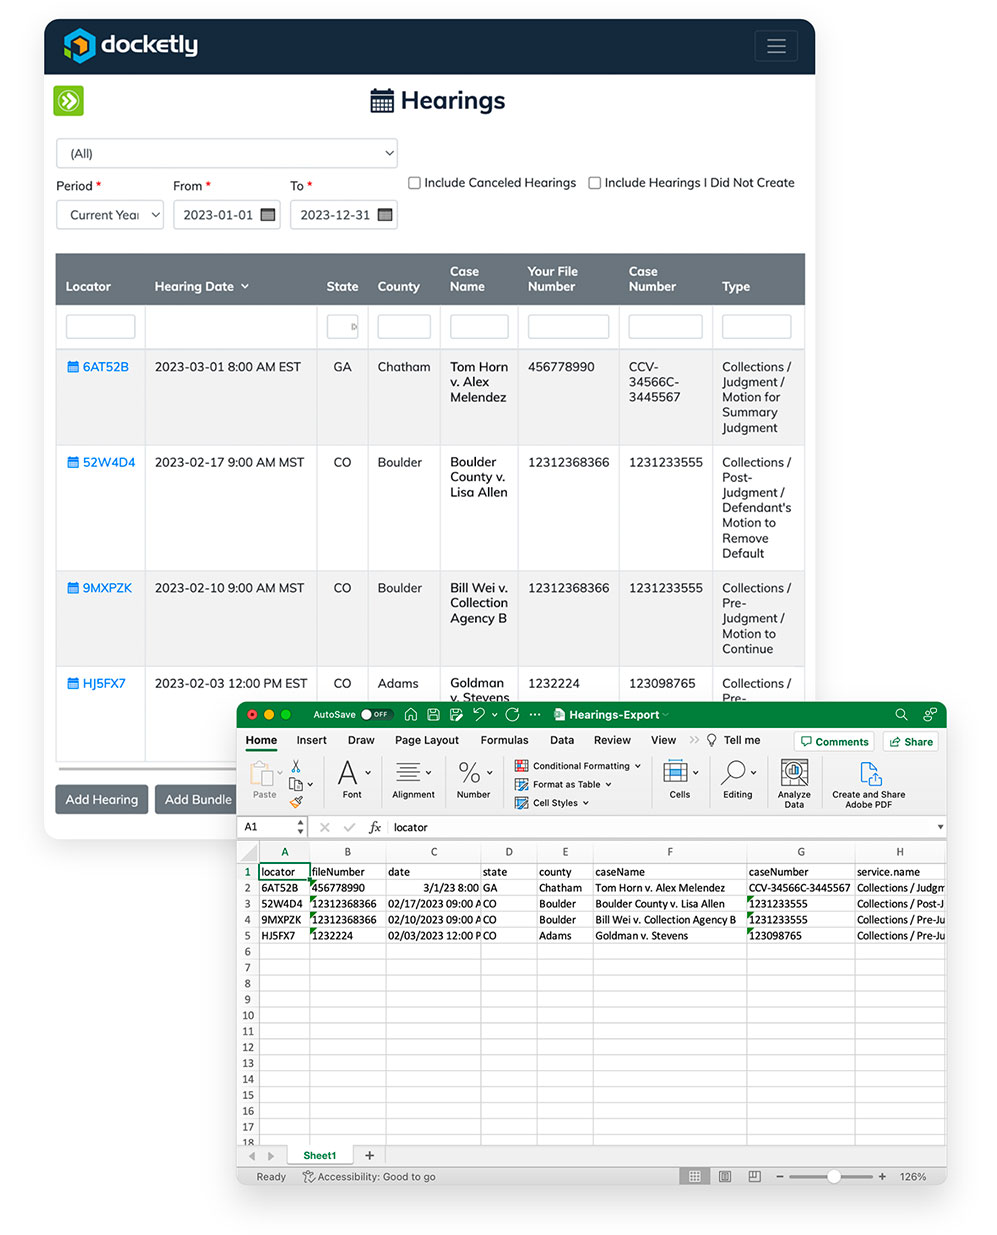Click Create and Share Adobe PDF icon
997x1235 pixels.
point(869,773)
